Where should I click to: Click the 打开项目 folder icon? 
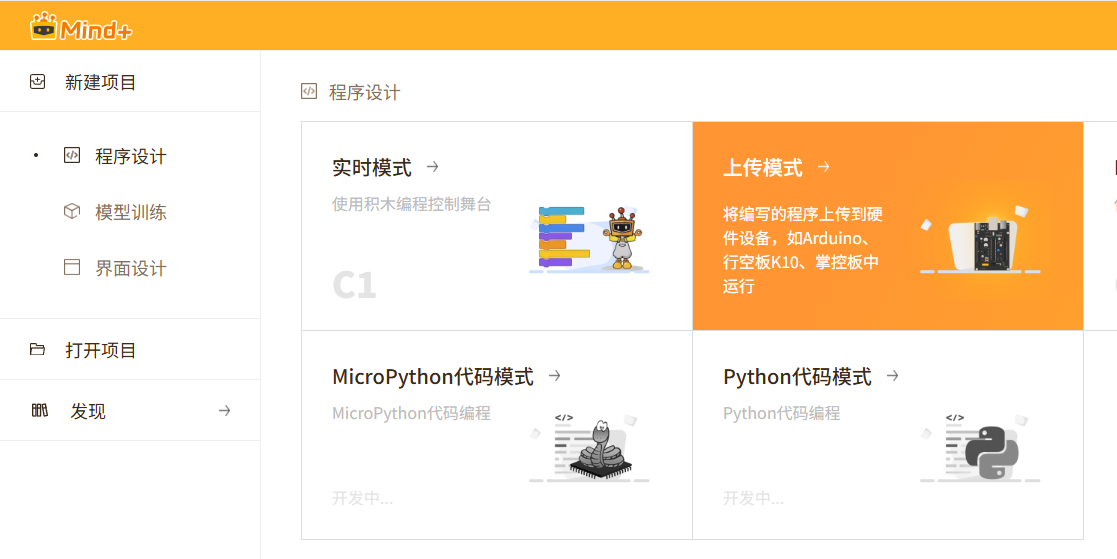point(38,350)
